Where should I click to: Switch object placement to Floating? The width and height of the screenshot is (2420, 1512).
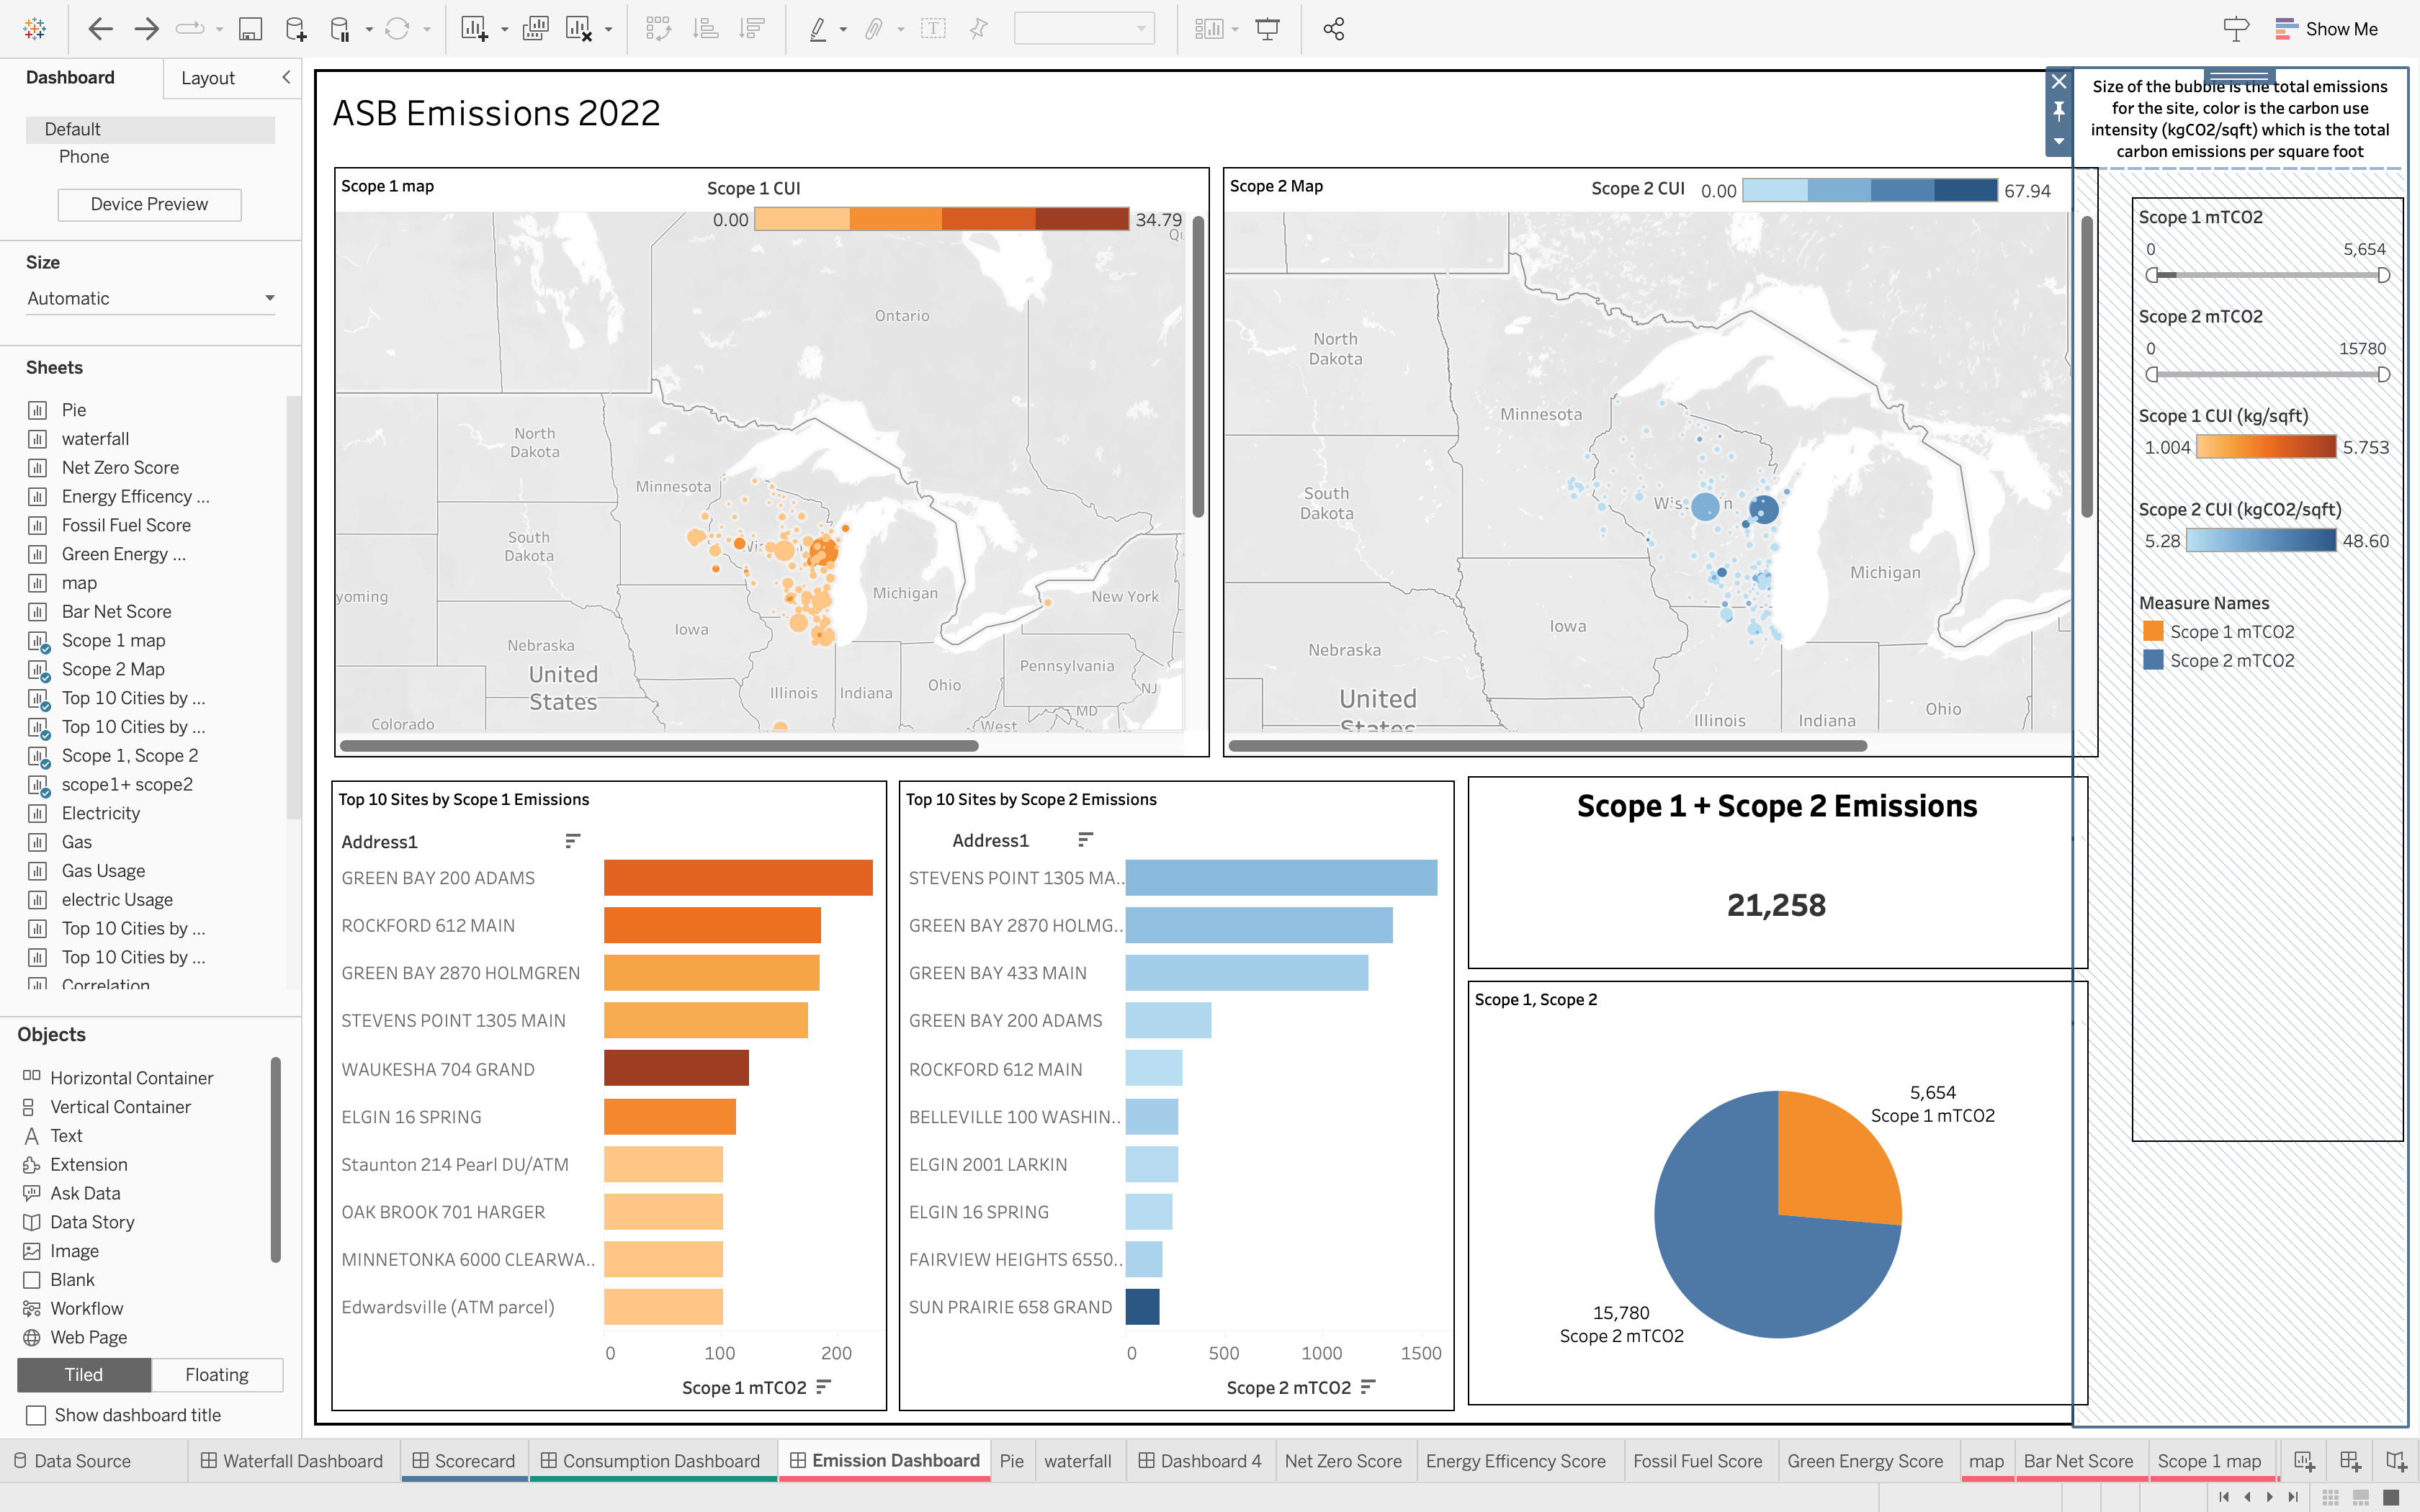pos(216,1374)
